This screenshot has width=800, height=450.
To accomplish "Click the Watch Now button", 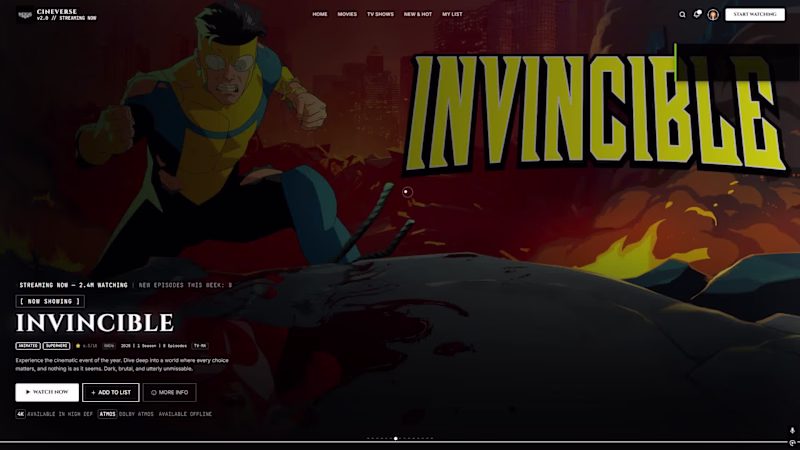I will (x=47, y=392).
